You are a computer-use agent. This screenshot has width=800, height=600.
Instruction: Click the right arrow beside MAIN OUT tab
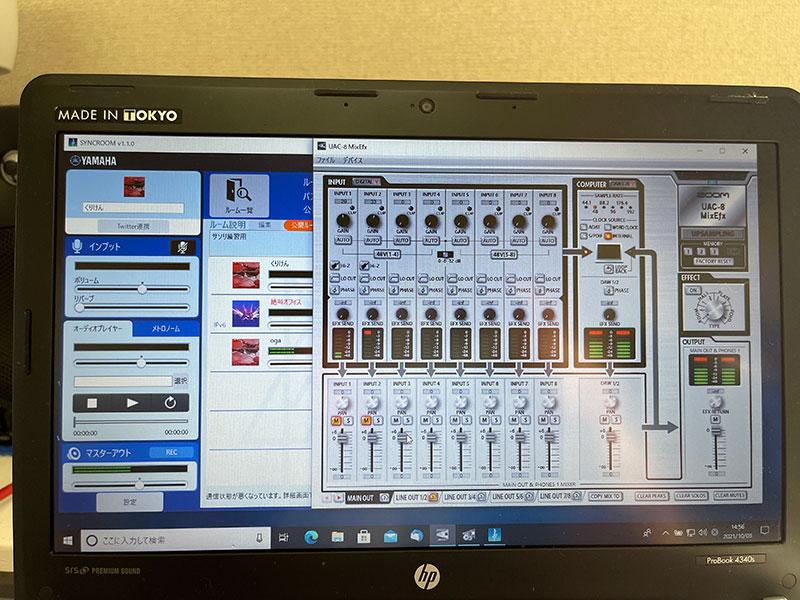[338, 497]
